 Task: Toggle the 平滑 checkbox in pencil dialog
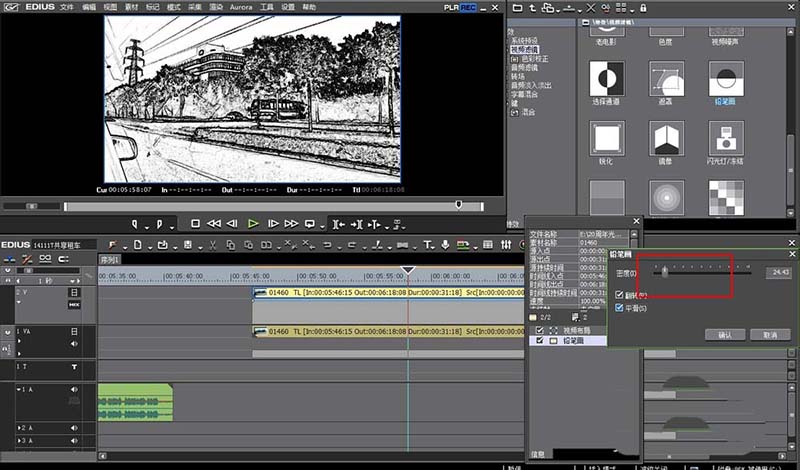pos(619,308)
